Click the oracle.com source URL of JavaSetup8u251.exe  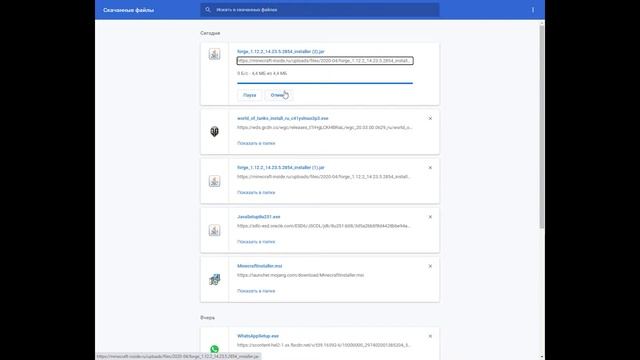click(x=324, y=226)
